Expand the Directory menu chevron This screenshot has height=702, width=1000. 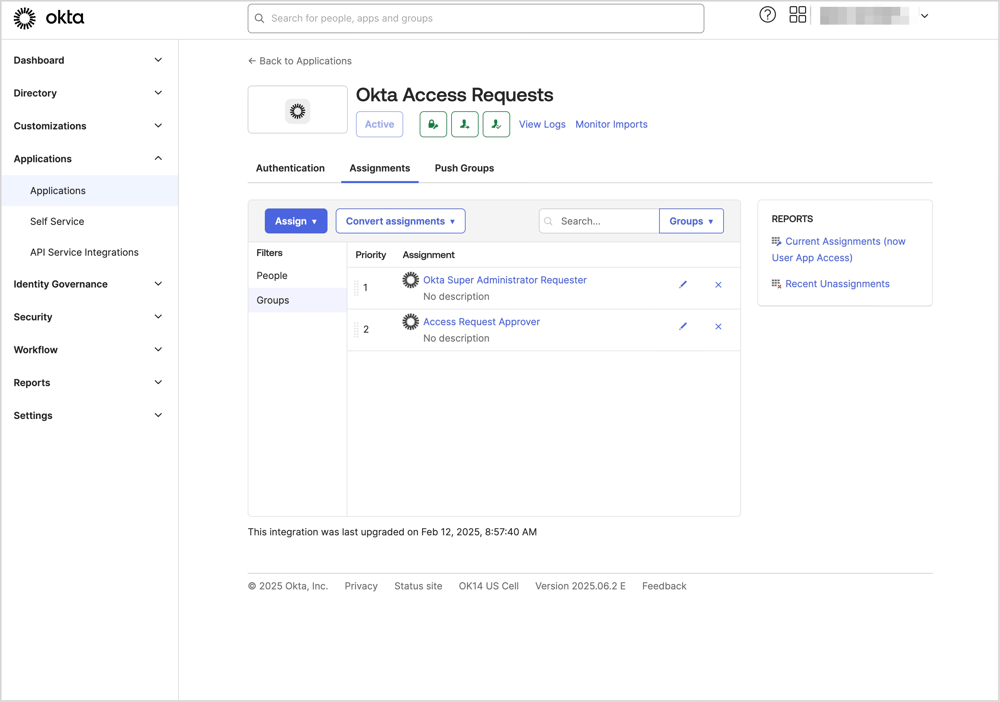pos(158,93)
